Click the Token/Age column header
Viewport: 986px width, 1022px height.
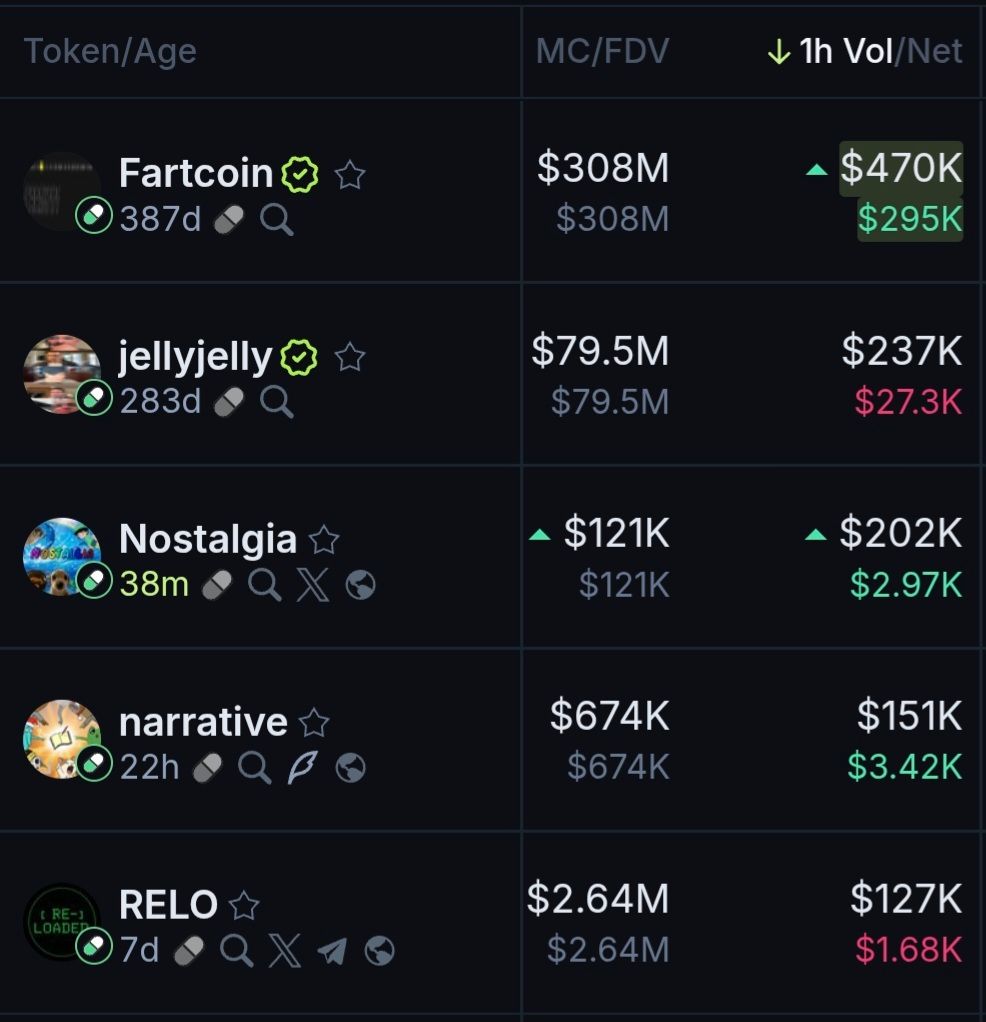[110, 52]
